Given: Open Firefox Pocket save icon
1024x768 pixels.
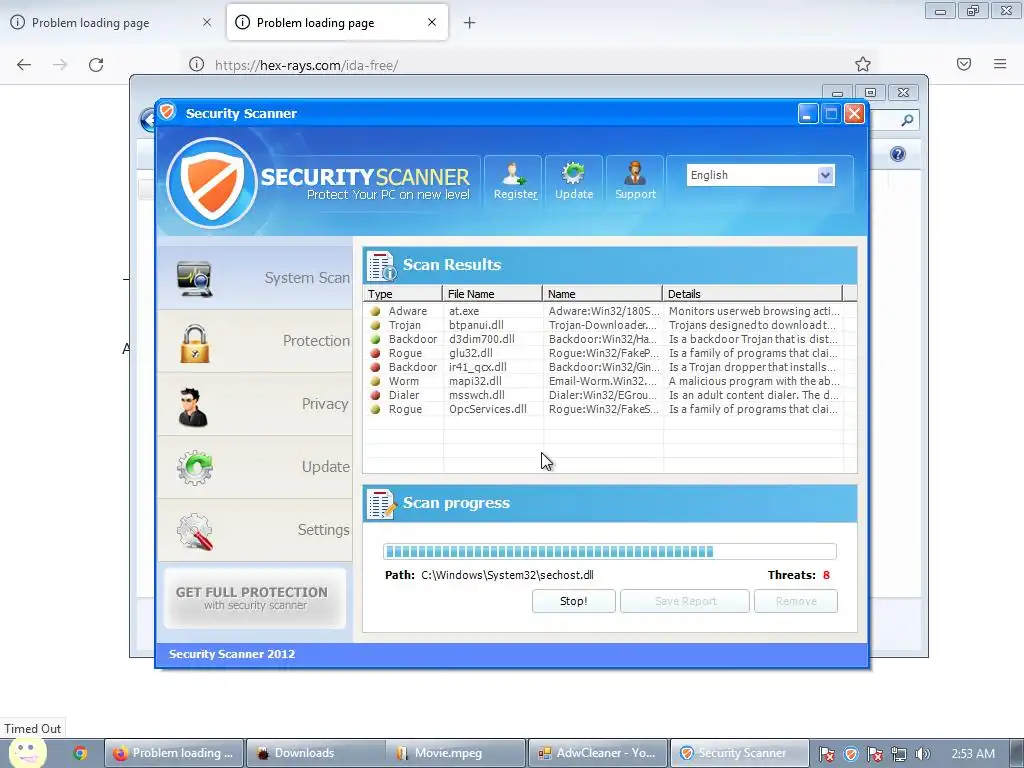Looking at the screenshot, I should tap(964, 64).
